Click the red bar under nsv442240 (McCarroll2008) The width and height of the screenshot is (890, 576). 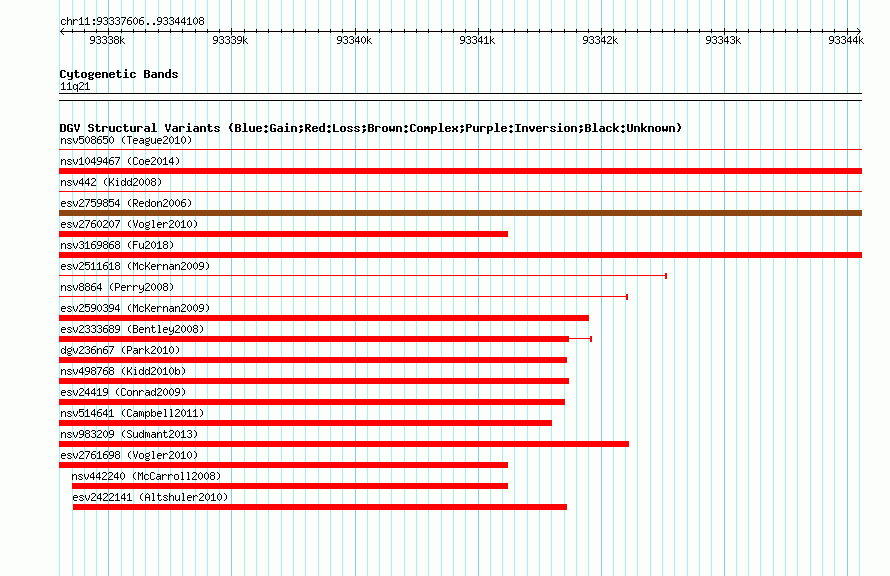[289, 486]
